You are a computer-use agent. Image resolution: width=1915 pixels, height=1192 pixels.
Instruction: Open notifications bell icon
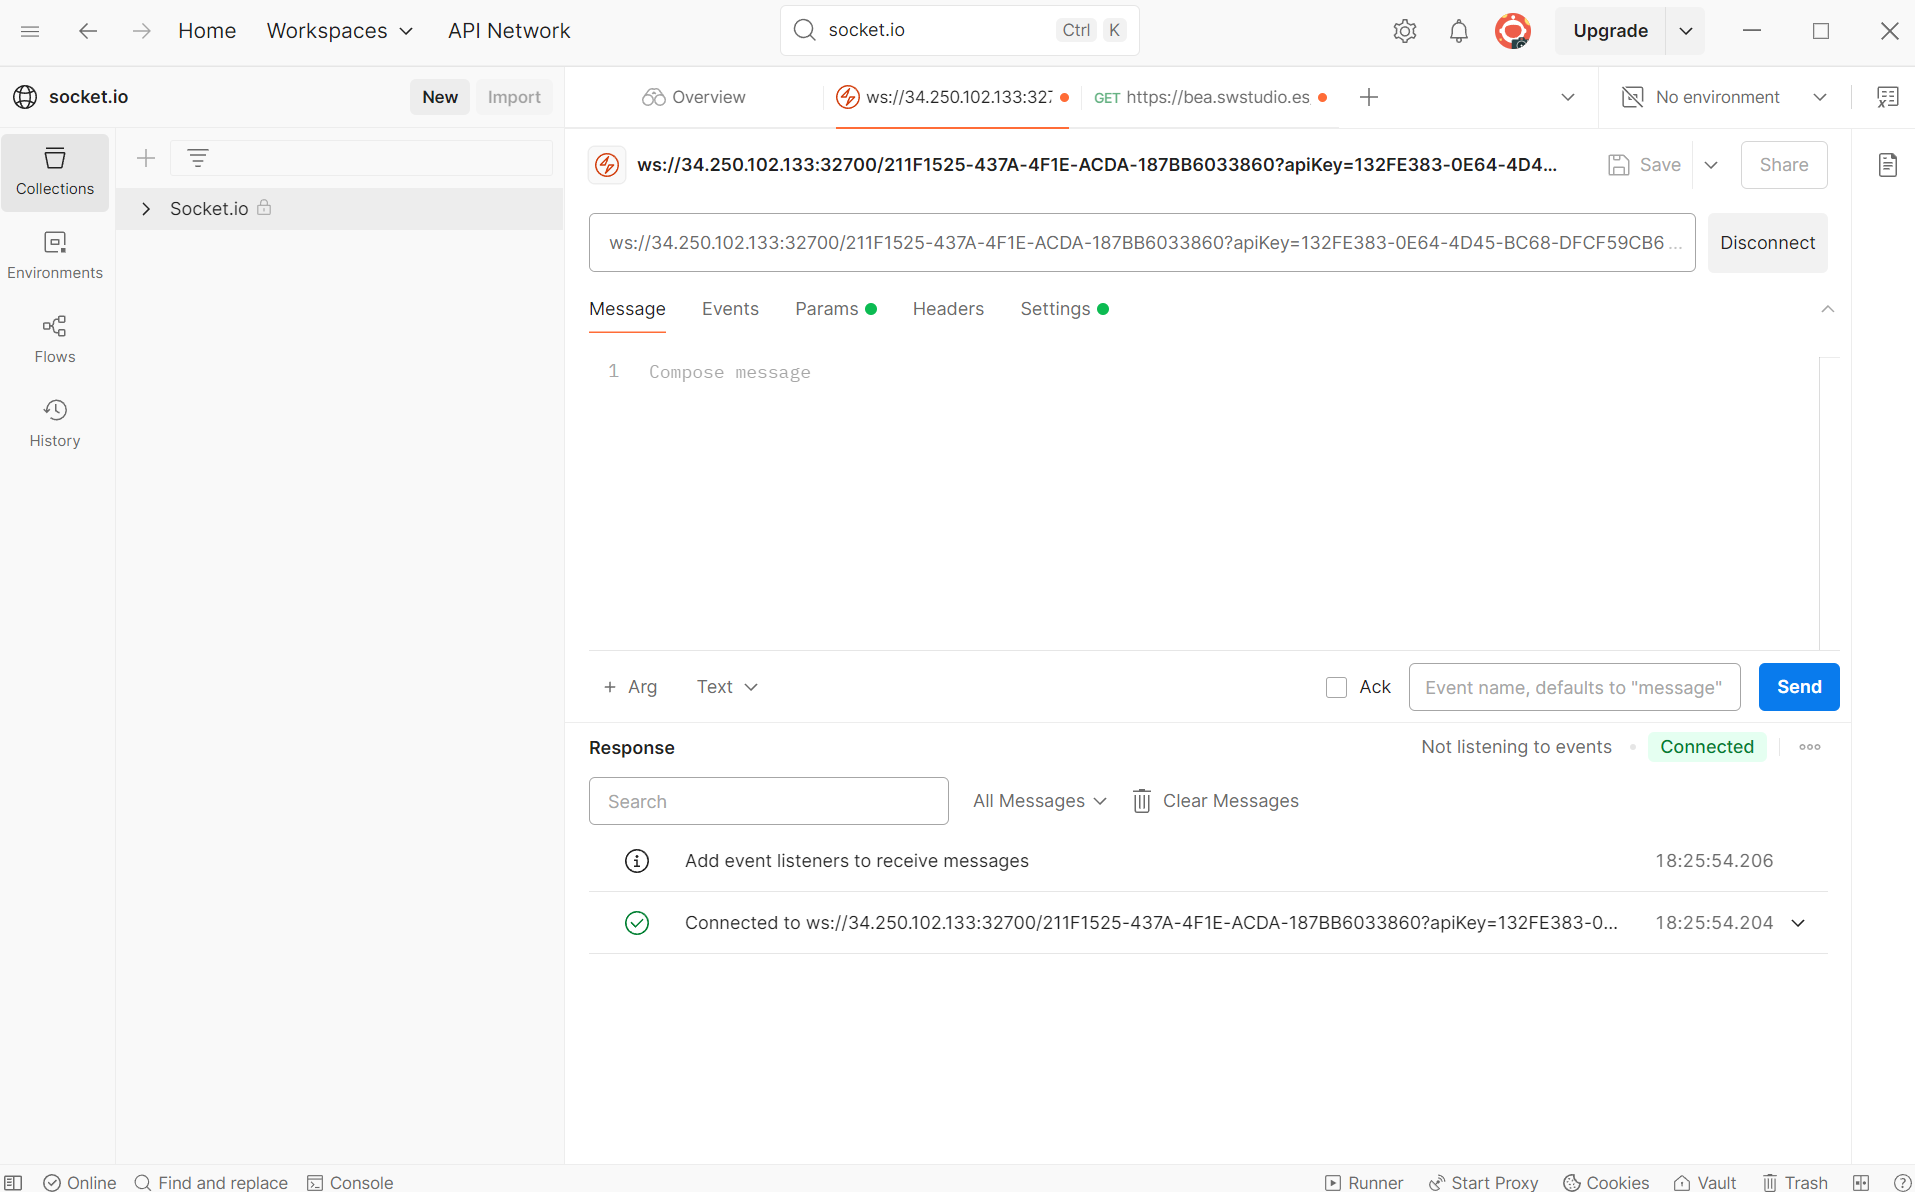pos(1459,31)
